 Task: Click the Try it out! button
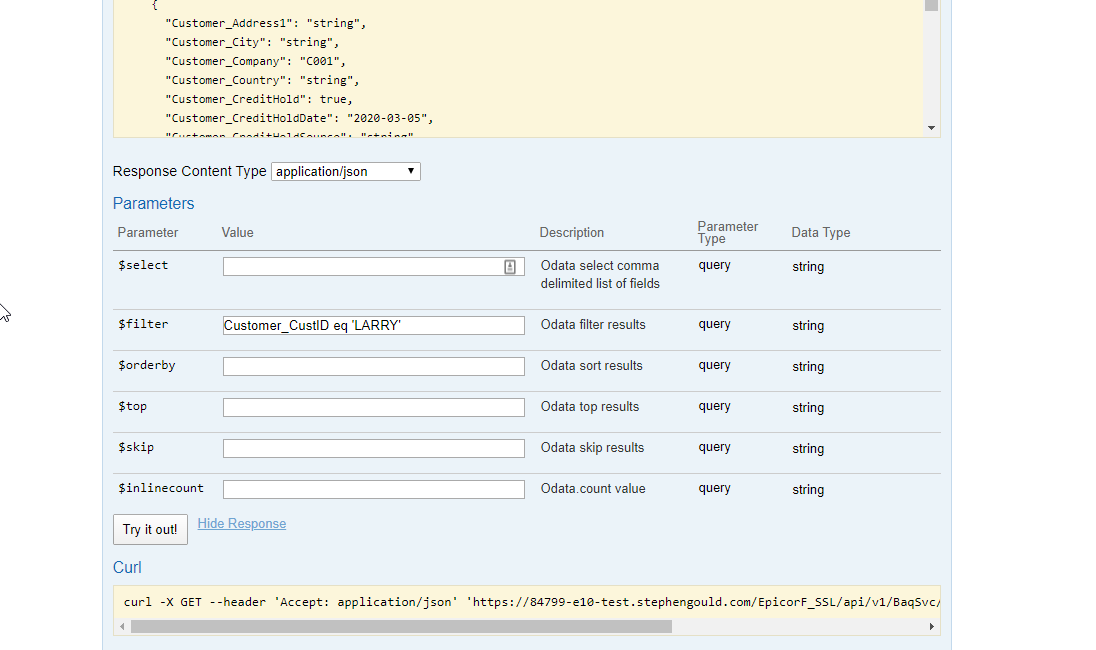click(x=150, y=530)
